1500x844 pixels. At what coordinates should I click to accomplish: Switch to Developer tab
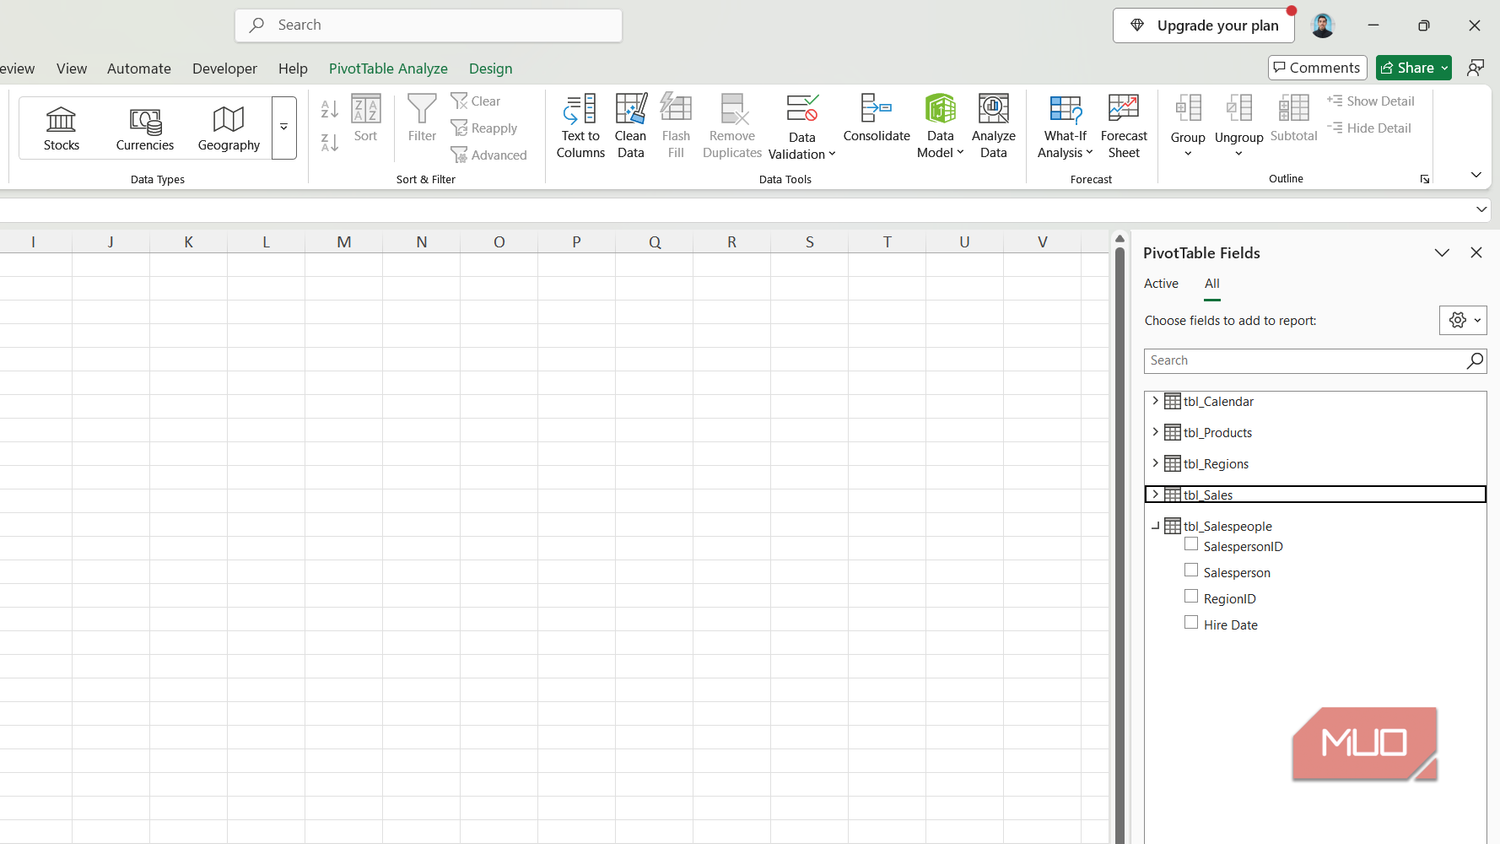click(x=225, y=68)
